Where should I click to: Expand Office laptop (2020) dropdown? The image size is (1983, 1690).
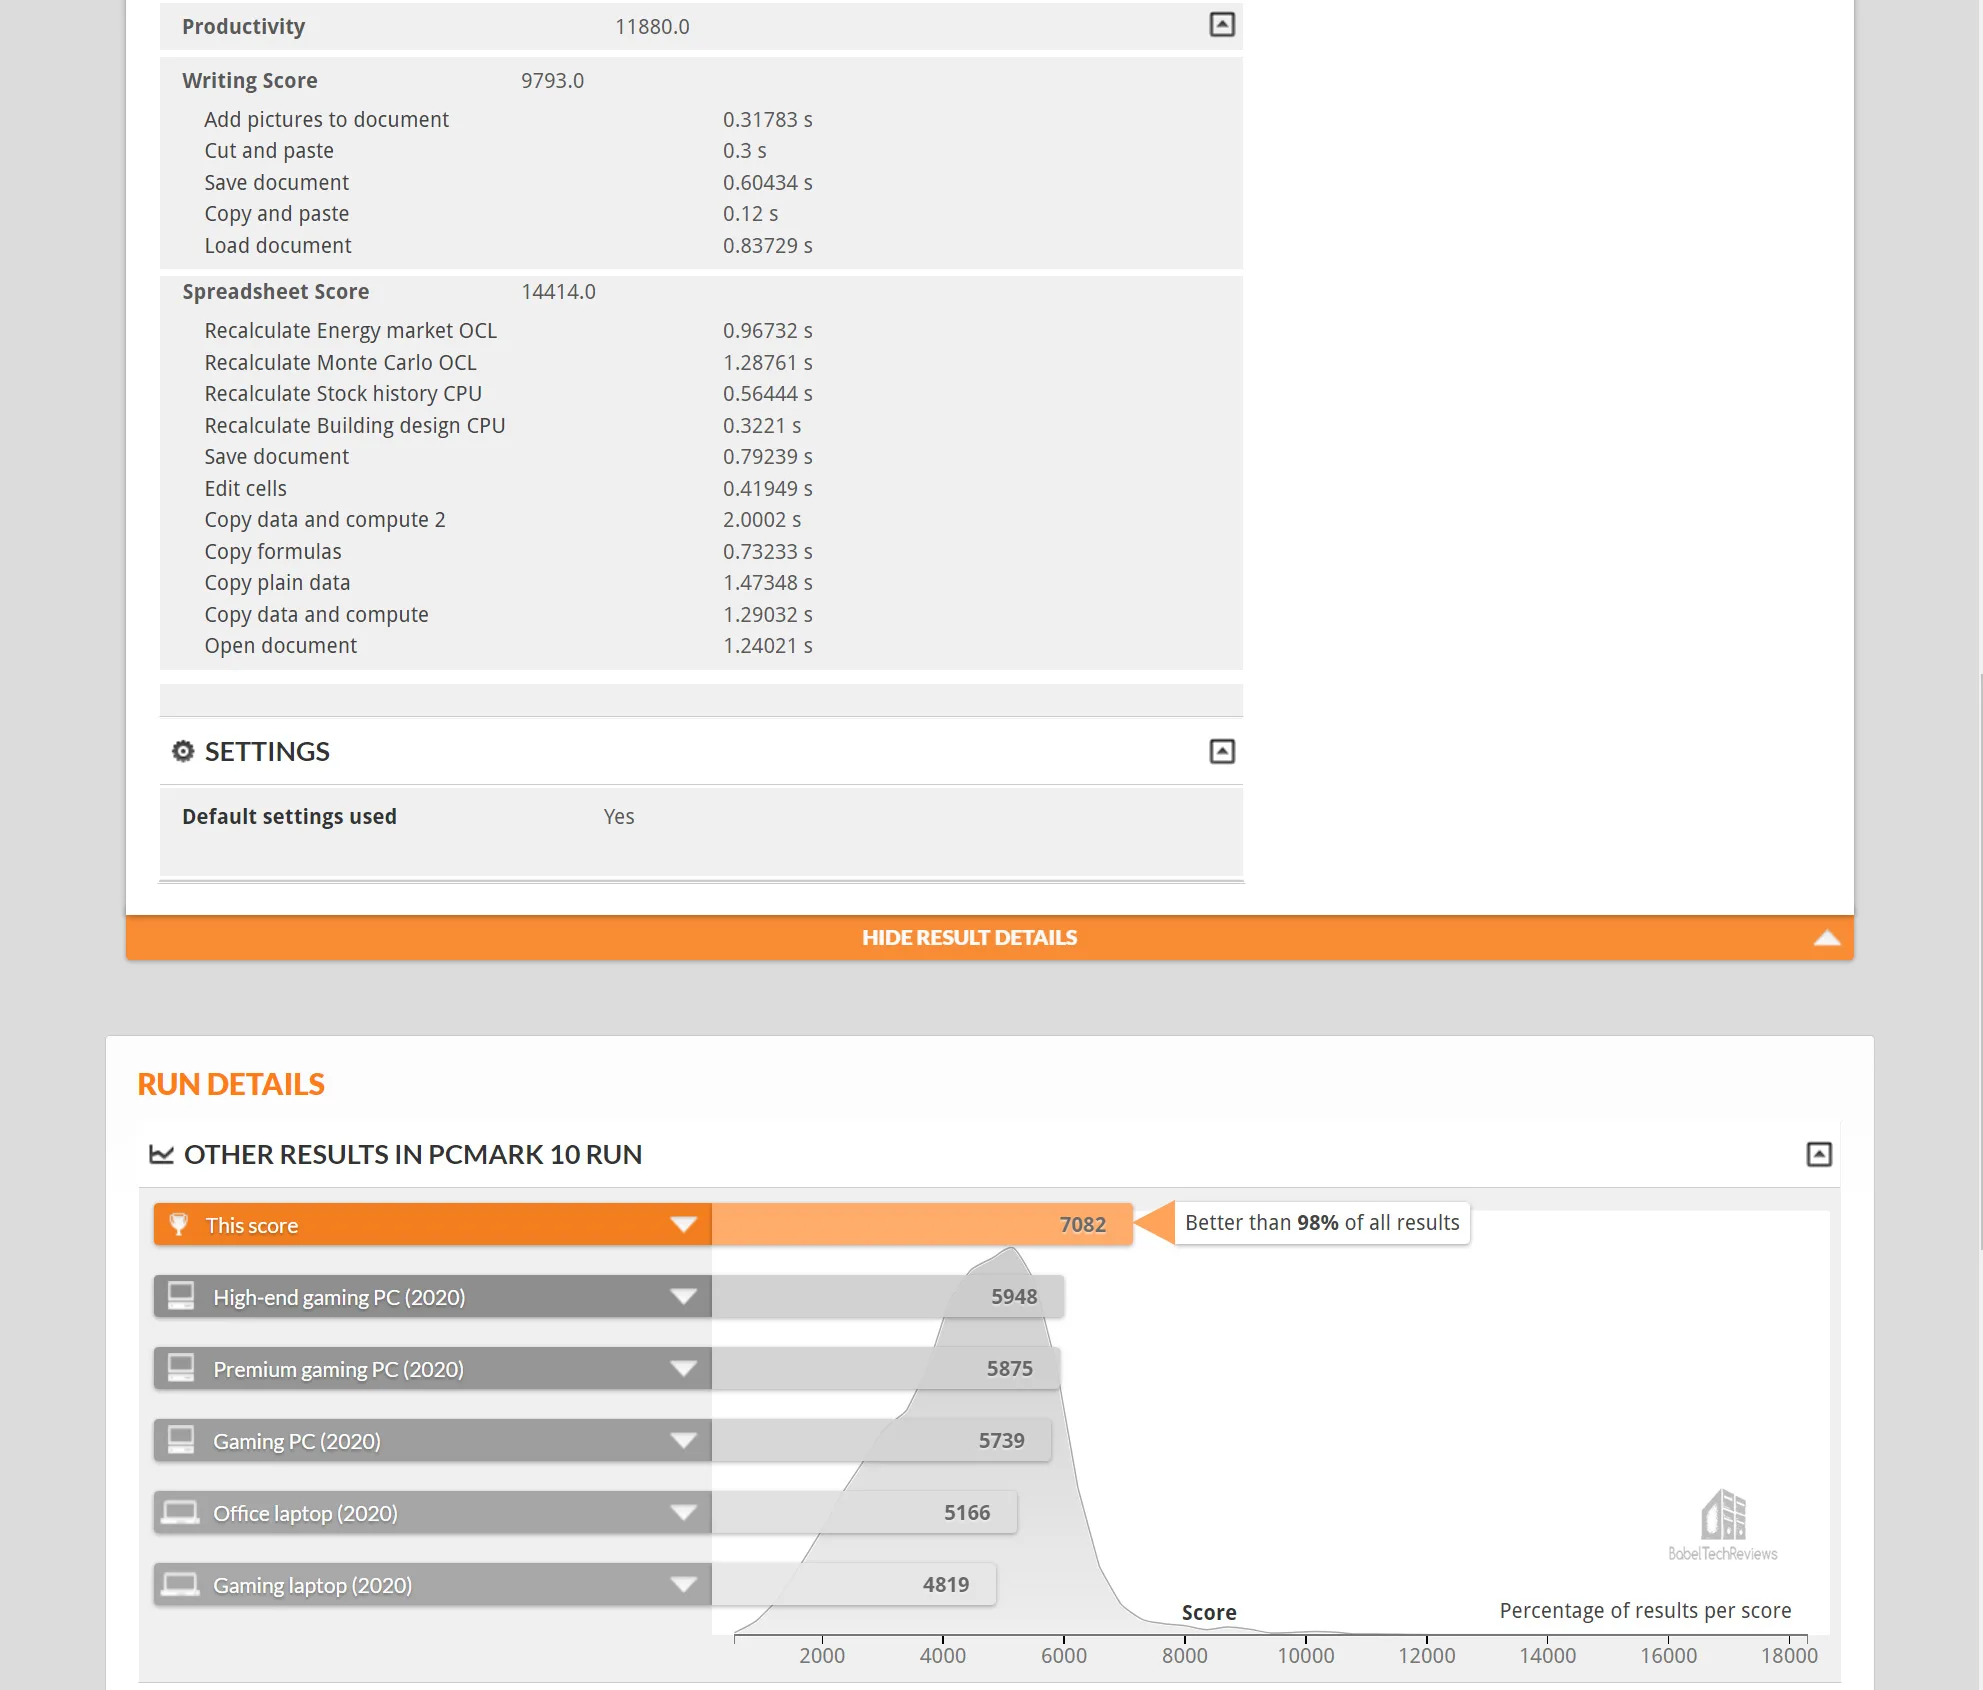[683, 1513]
